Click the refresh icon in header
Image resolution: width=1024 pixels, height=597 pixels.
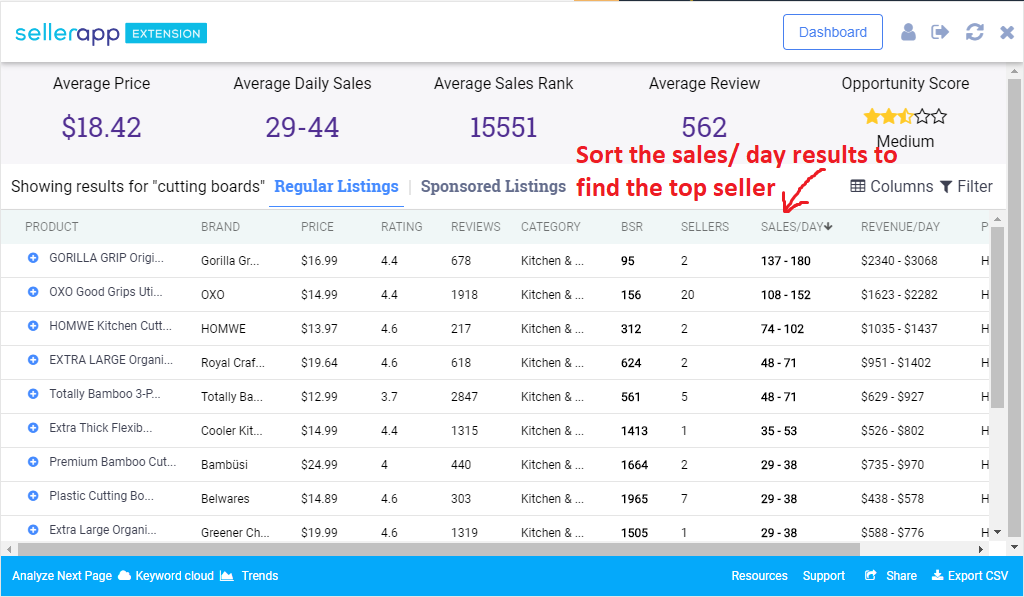pos(974,32)
